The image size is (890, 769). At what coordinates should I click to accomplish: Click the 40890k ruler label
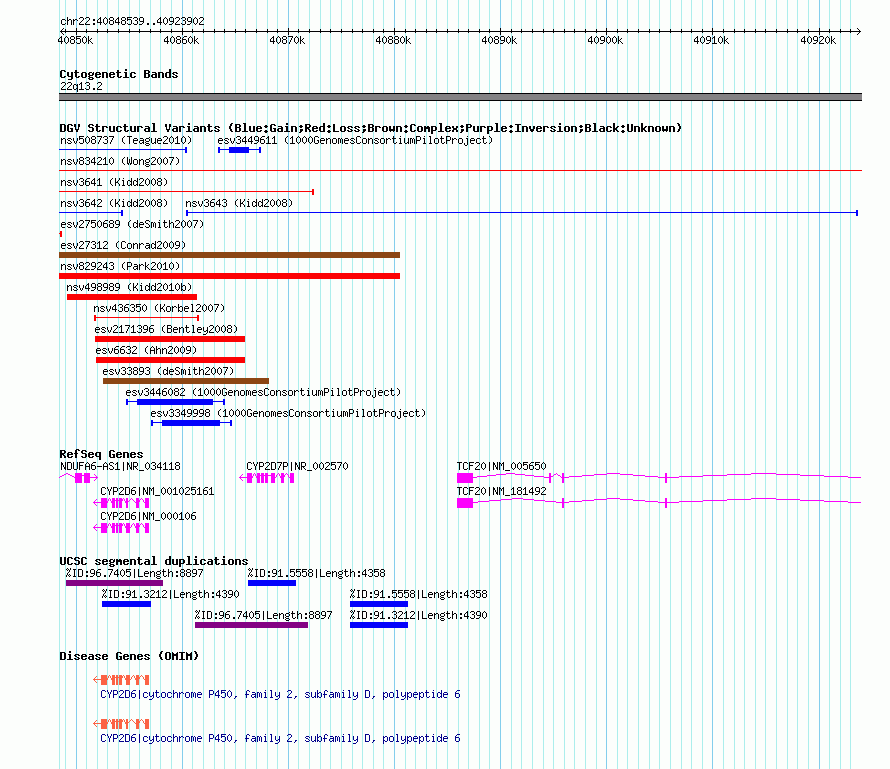click(499, 40)
